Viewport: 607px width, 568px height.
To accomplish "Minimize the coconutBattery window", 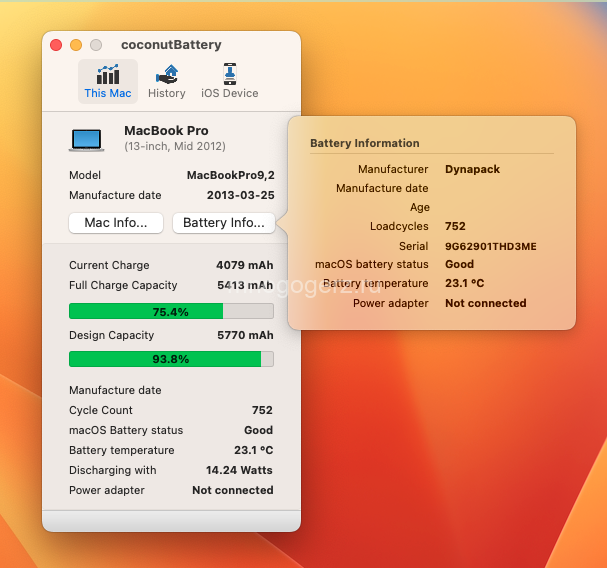I will tap(76, 45).
